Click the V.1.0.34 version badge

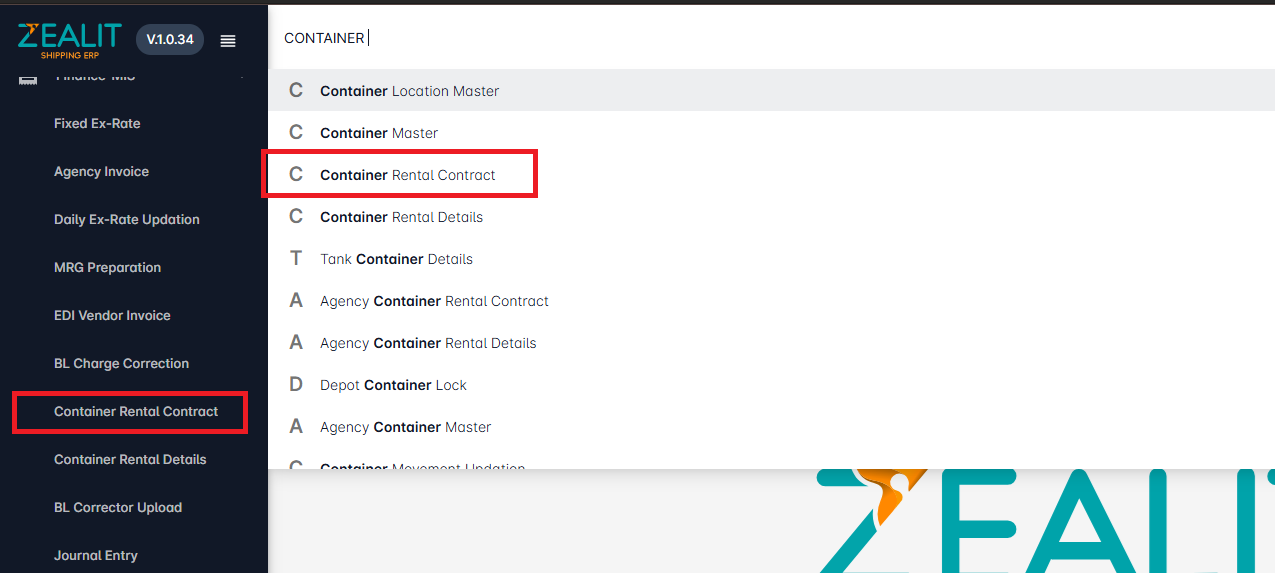tap(170, 39)
